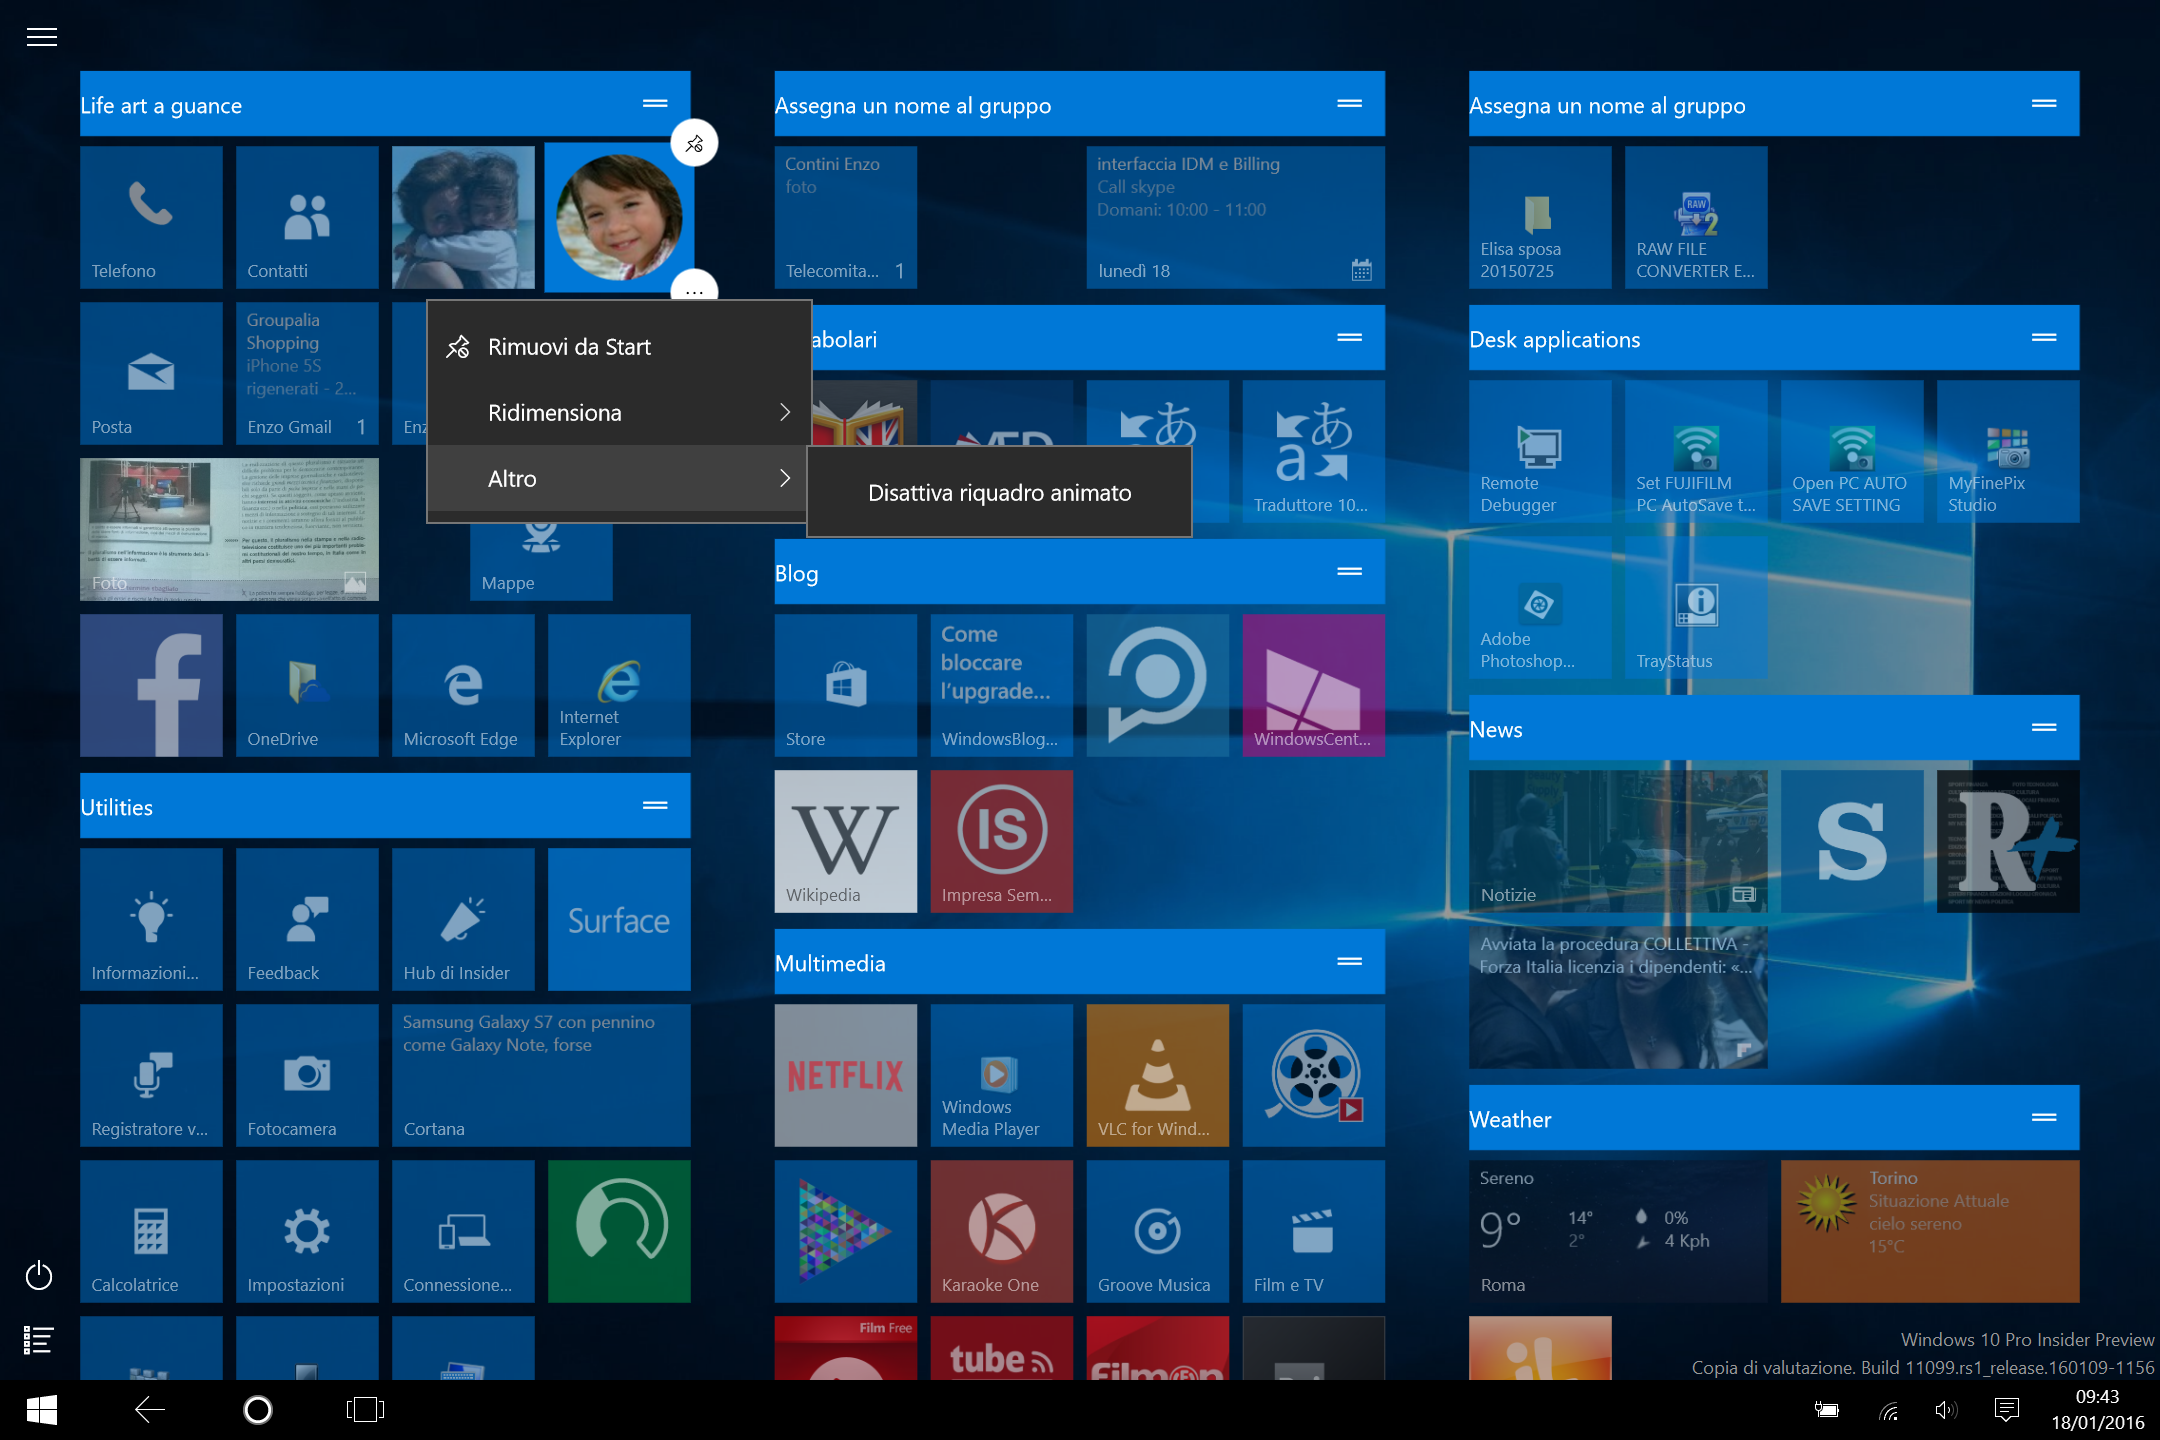Launch VLC for Windows tile
This screenshot has width=2160, height=1440.
point(1157,1075)
